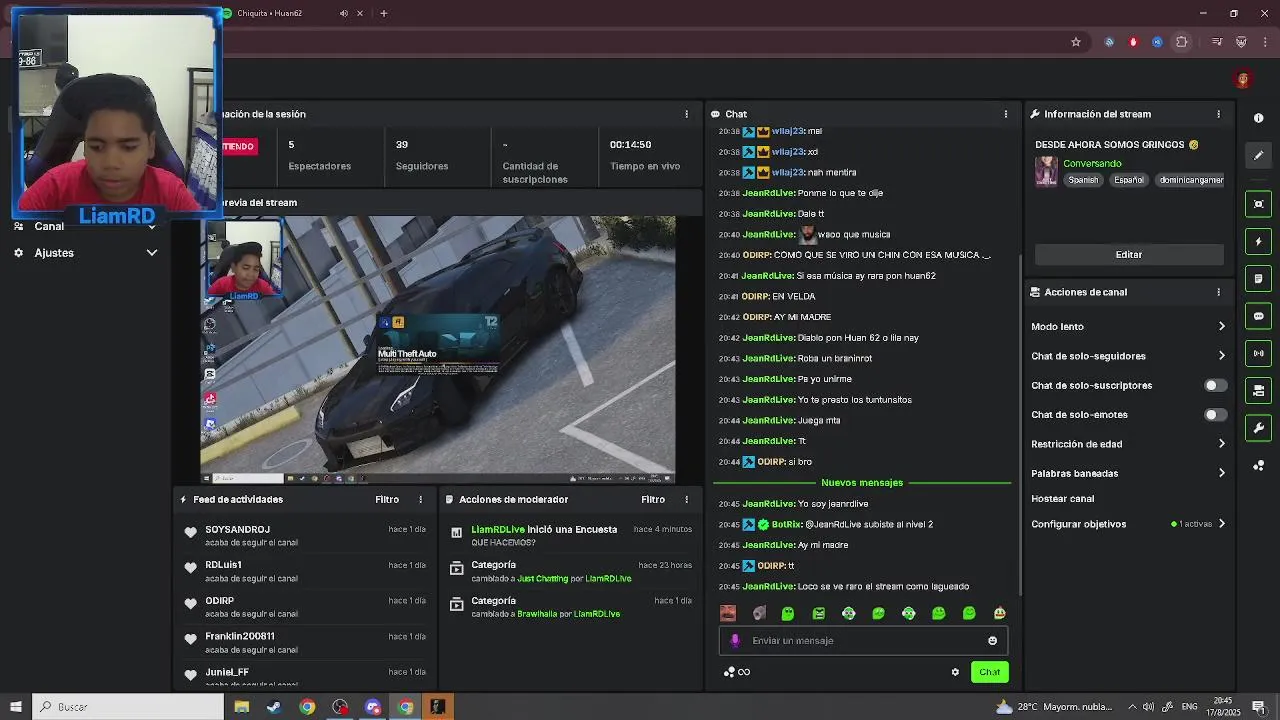This screenshot has width=1280, height=720.
Task: Click the broadcast signal icon in right sidebar
Action: [1258, 353]
